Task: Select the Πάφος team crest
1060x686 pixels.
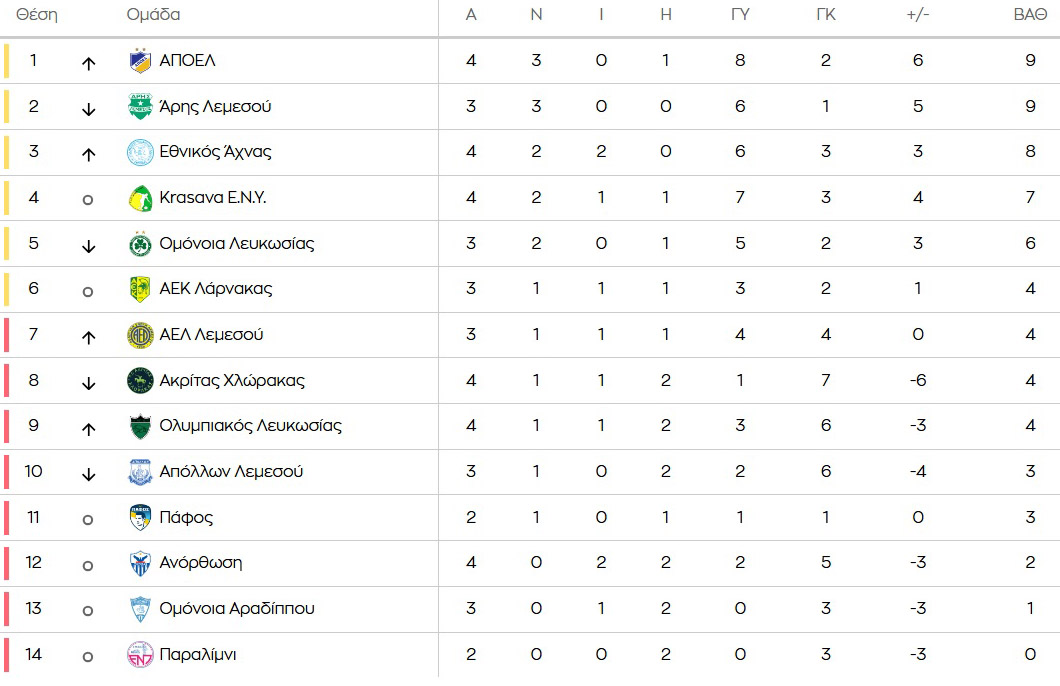Action: [x=140, y=518]
